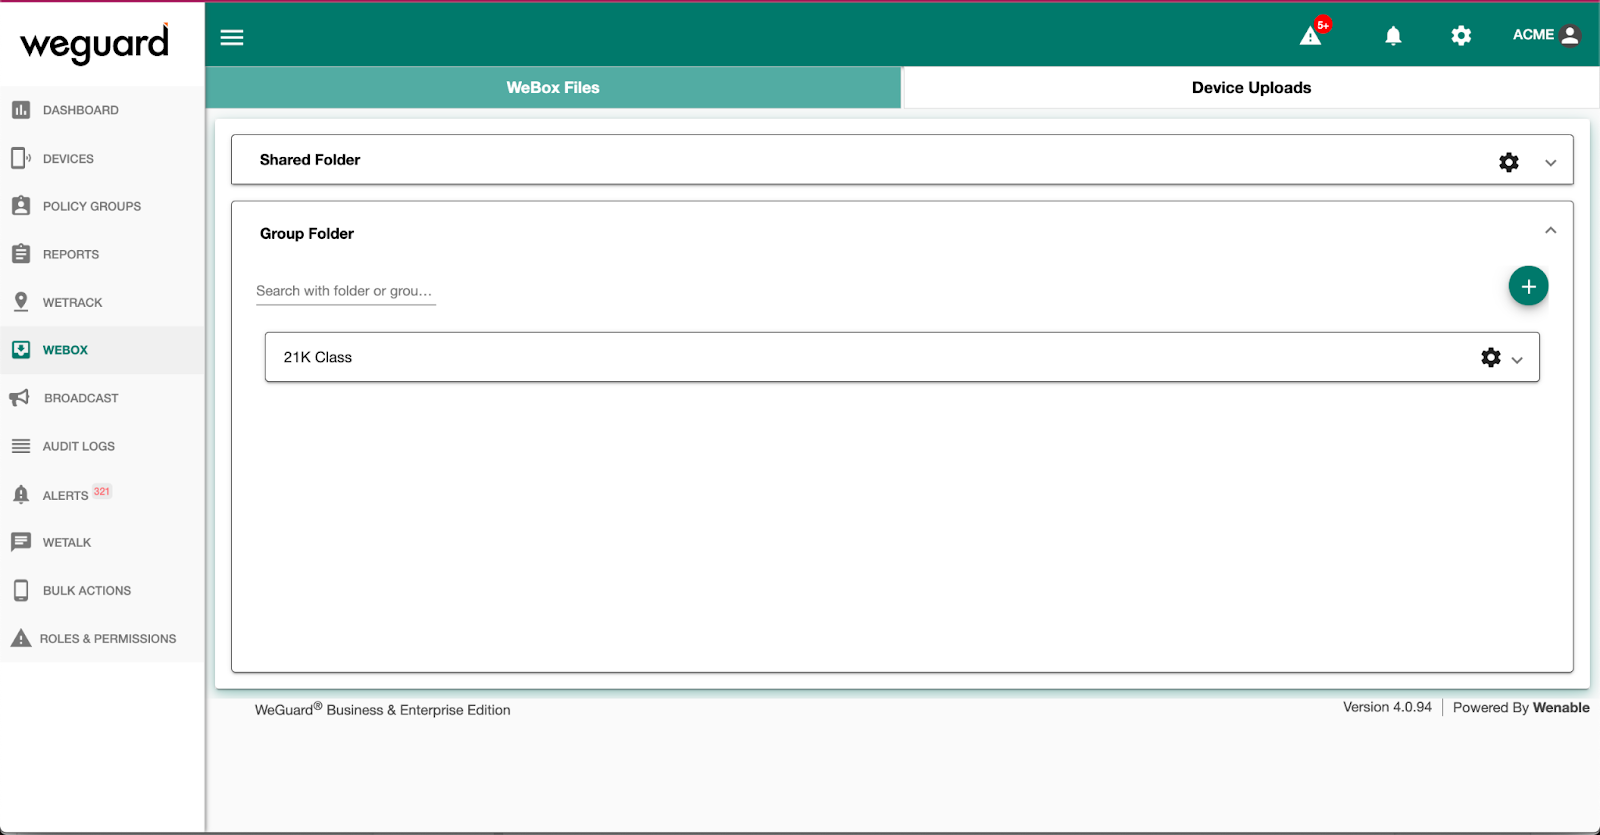Add a new group folder with plus button
Screen dimensions: 1600x835
click(x=1528, y=286)
